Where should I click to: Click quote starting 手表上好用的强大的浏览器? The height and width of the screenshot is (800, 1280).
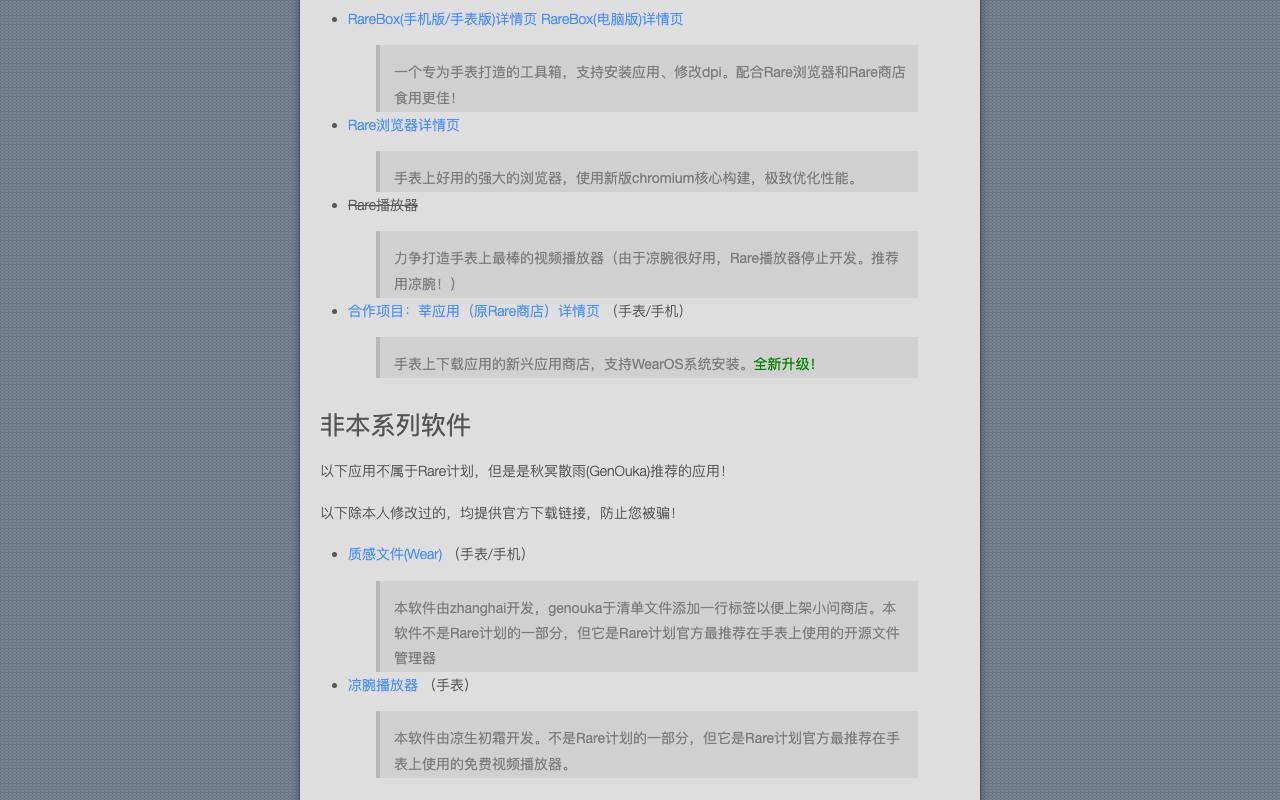click(647, 171)
